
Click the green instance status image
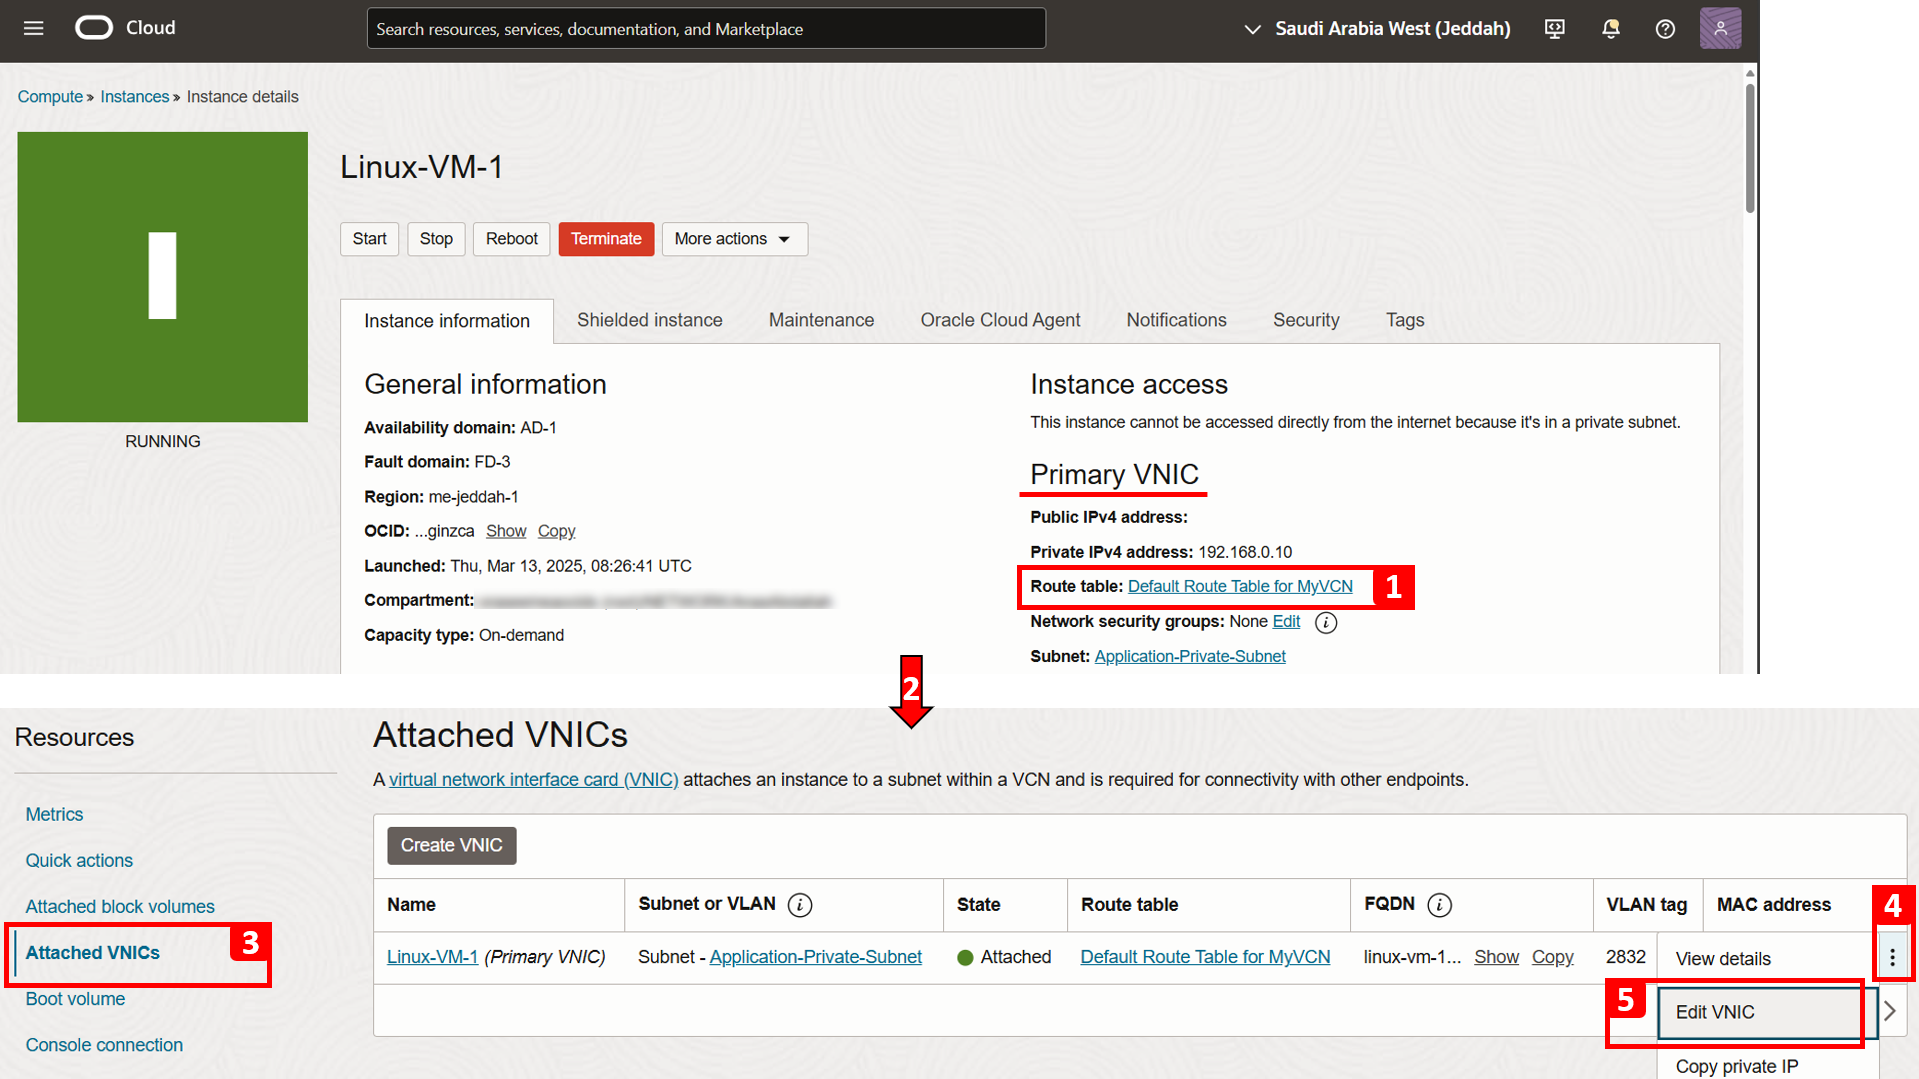[162, 277]
